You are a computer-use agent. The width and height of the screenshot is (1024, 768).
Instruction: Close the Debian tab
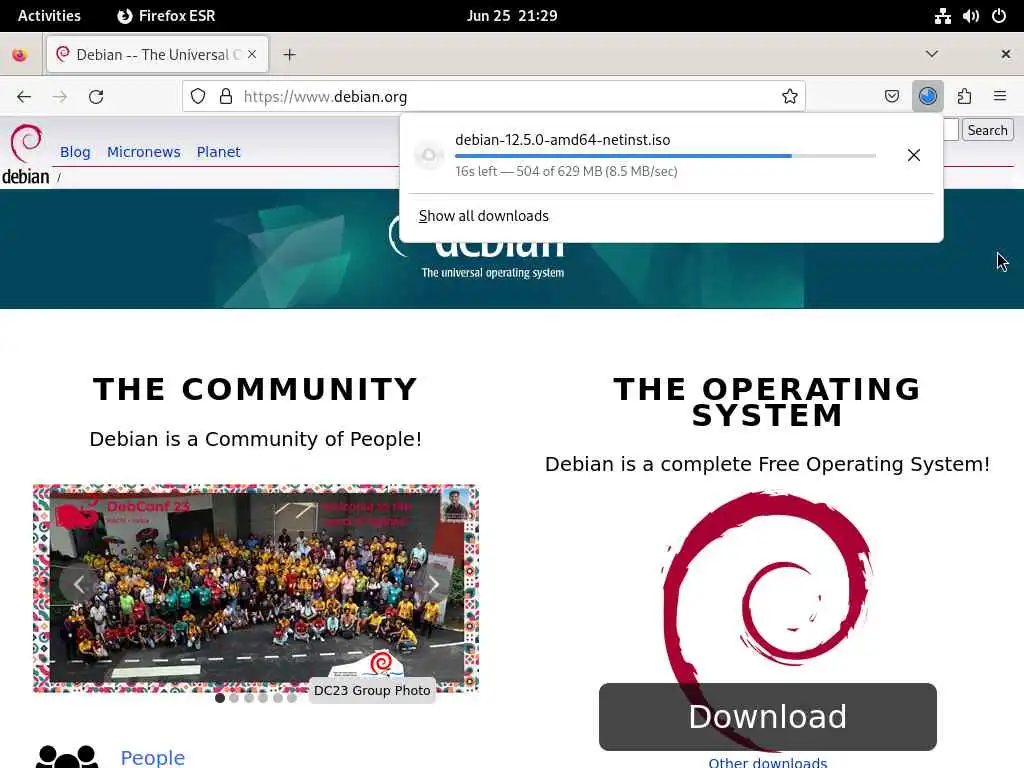[x=252, y=54]
